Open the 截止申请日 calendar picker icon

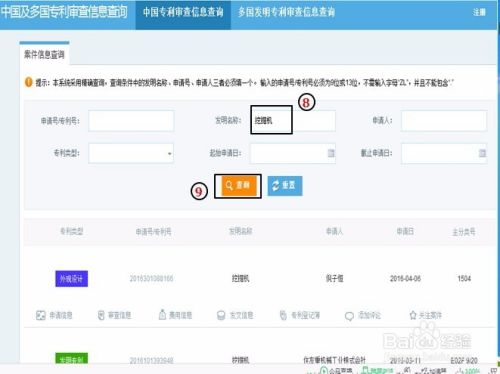click(482, 153)
